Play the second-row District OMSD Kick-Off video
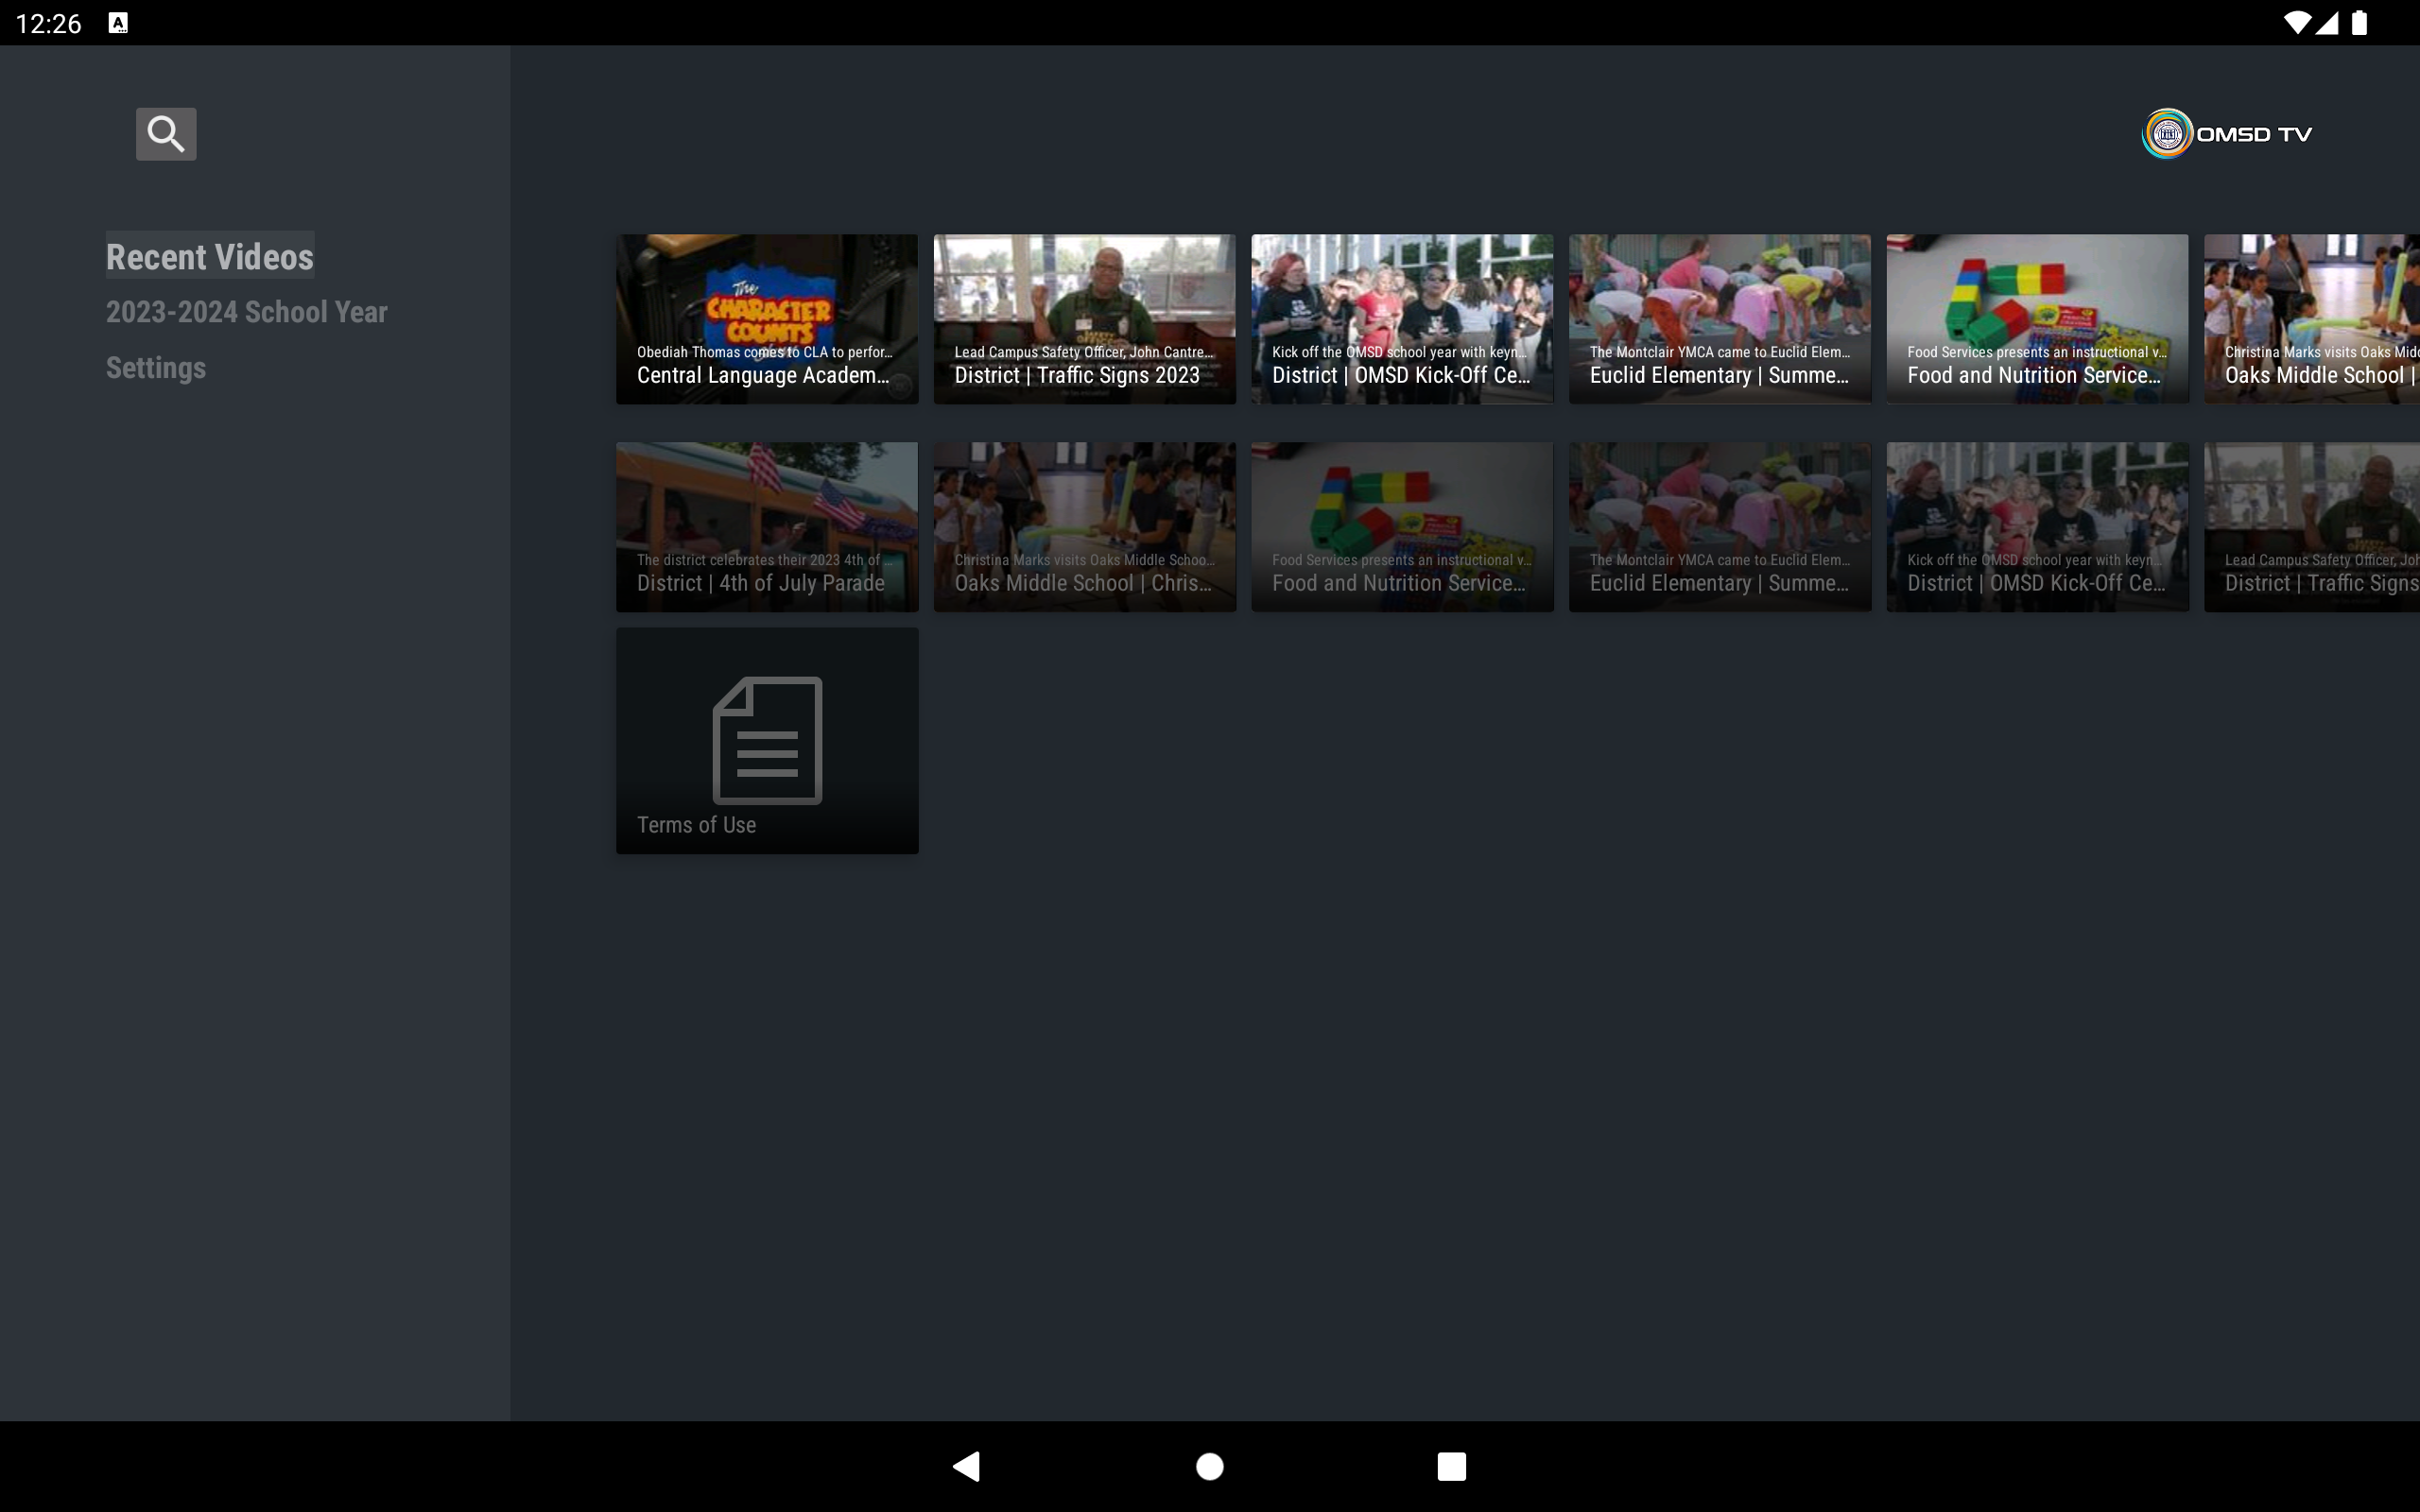The height and width of the screenshot is (1512, 2420). click(x=2037, y=526)
